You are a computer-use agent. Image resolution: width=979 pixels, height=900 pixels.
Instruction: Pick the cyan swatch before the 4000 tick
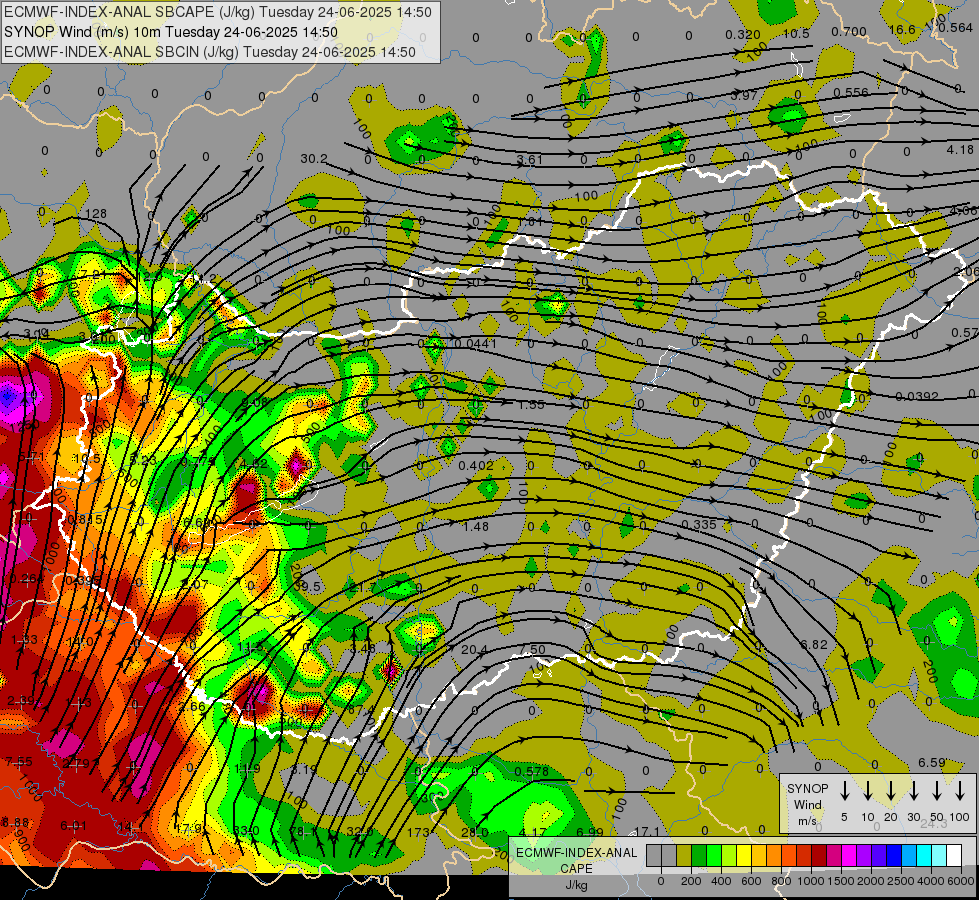coord(923,855)
